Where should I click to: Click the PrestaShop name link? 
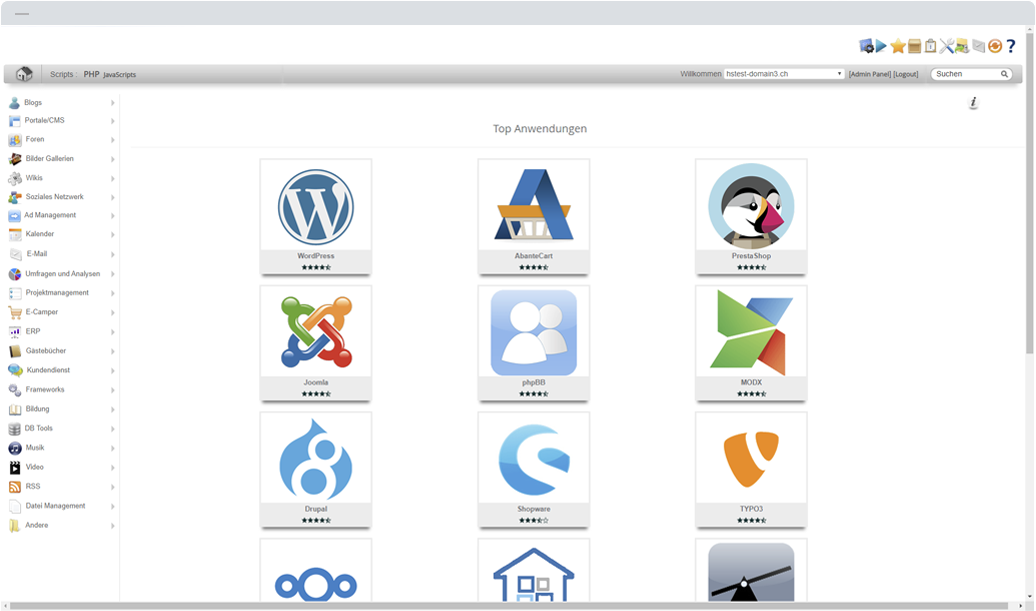click(751, 256)
